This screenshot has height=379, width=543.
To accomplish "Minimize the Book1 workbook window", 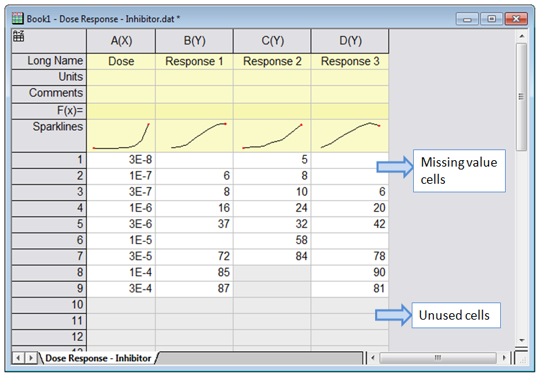I will point(466,19).
